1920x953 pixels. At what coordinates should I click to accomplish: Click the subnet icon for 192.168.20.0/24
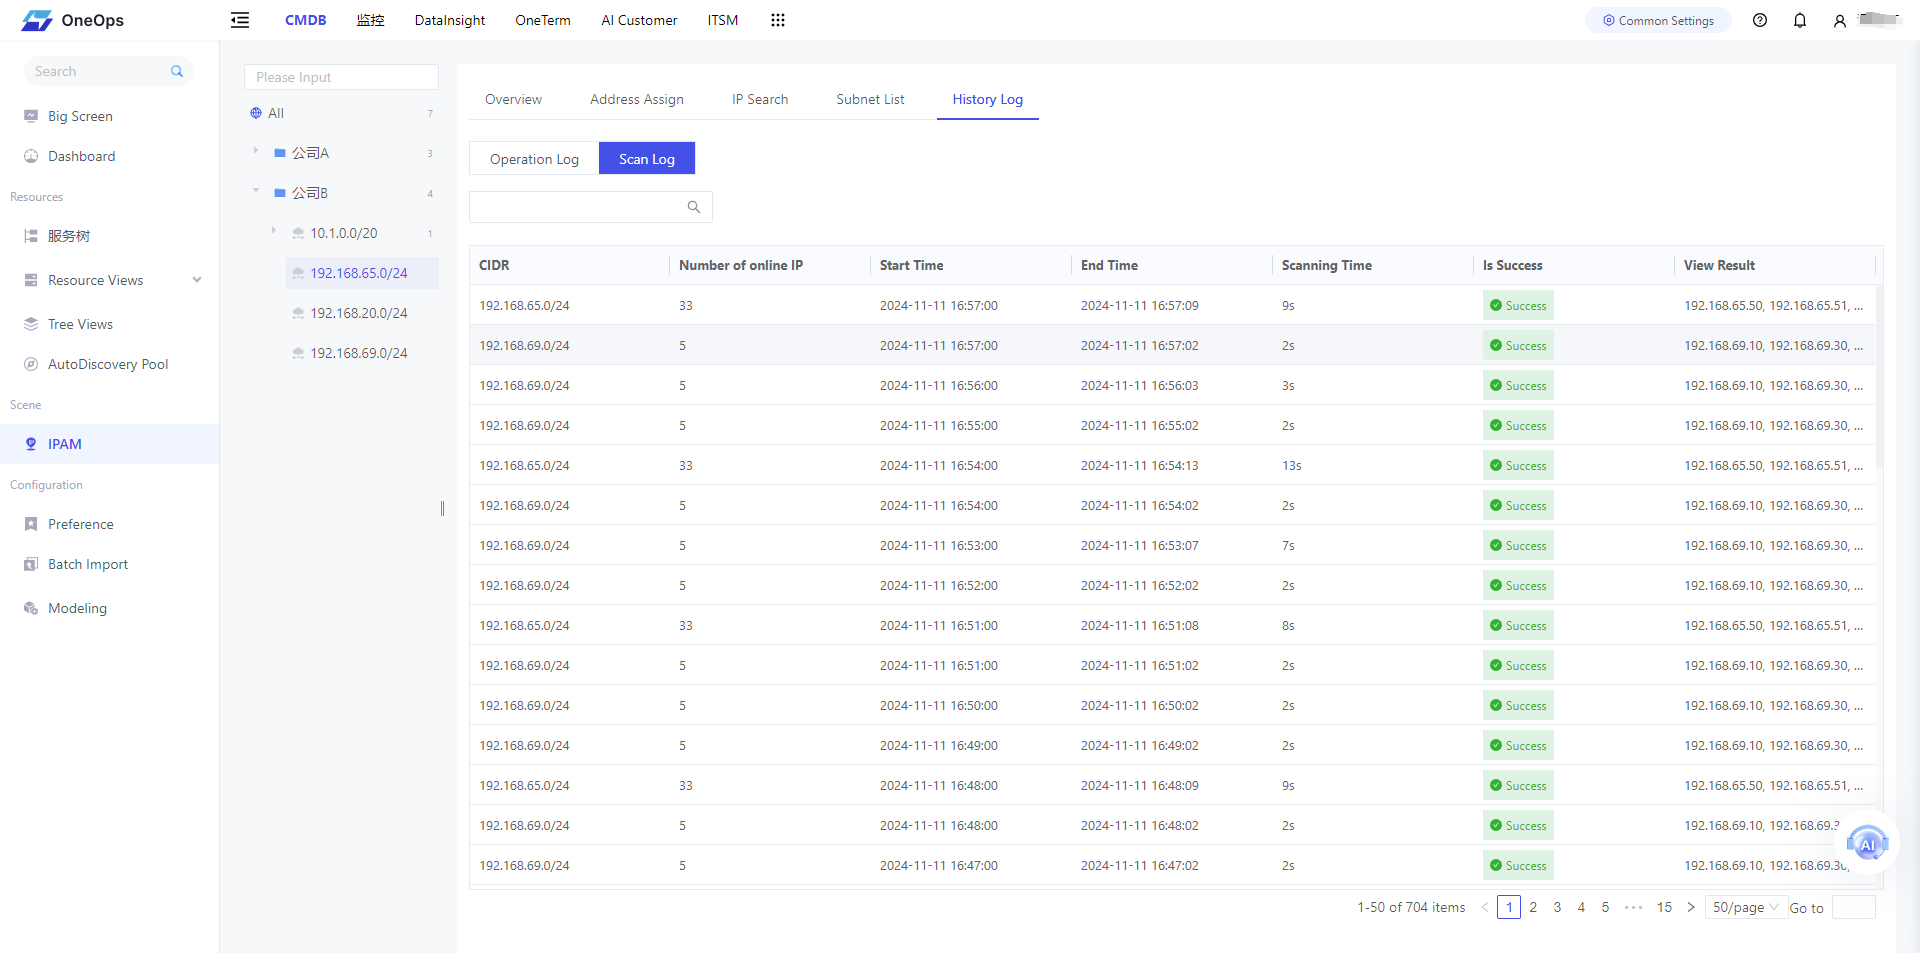pyautogui.click(x=298, y=313)
